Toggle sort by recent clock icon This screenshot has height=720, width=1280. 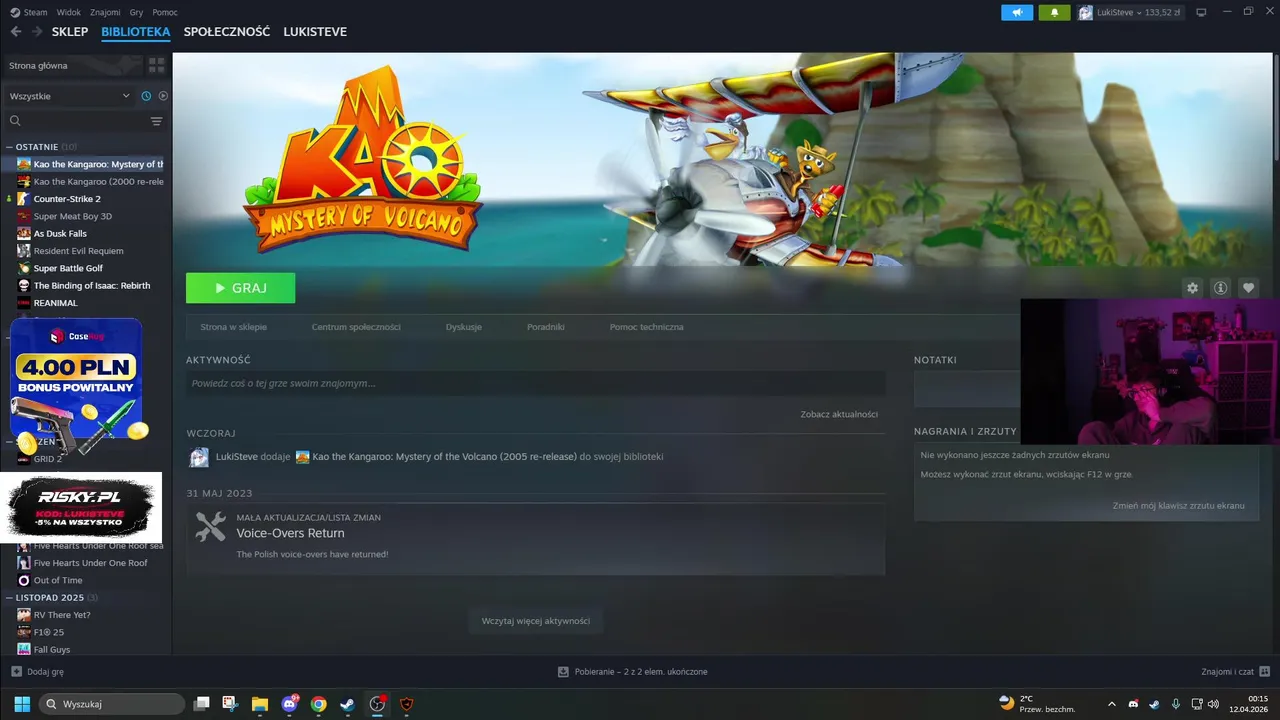[x=146, y=96]
